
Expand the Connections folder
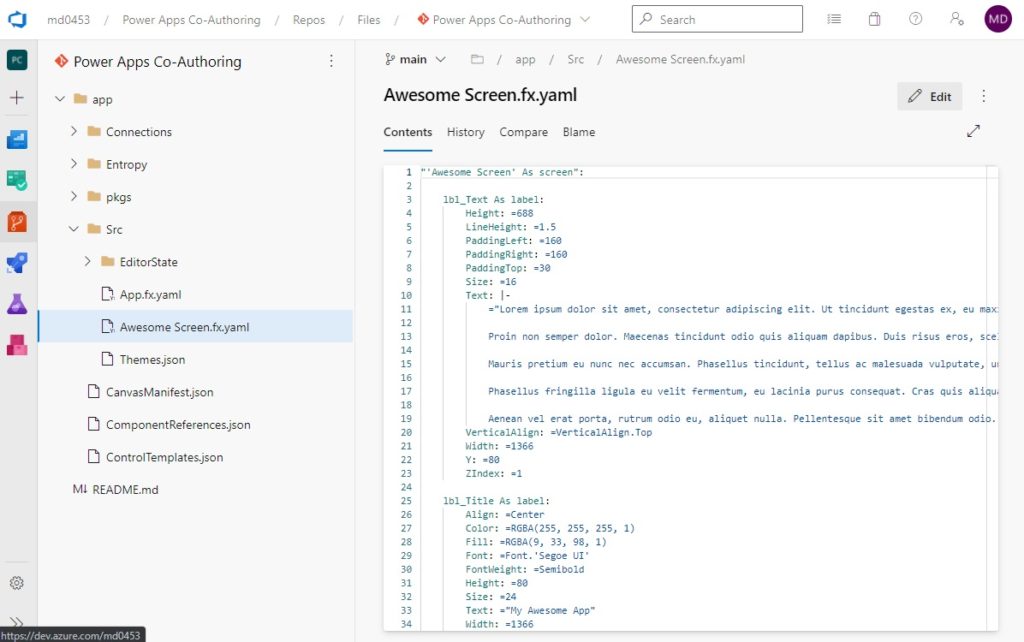[74, 131]
